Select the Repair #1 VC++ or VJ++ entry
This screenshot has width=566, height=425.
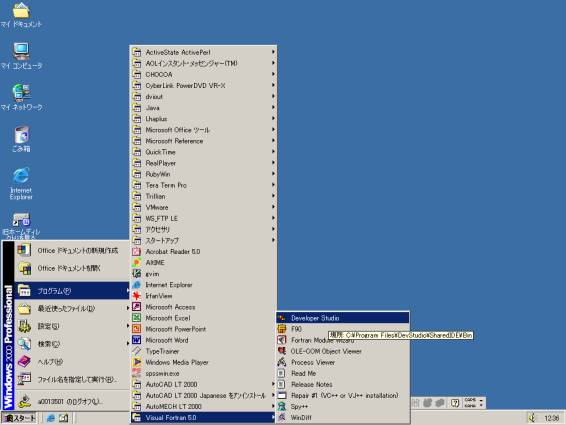[343, 395]
